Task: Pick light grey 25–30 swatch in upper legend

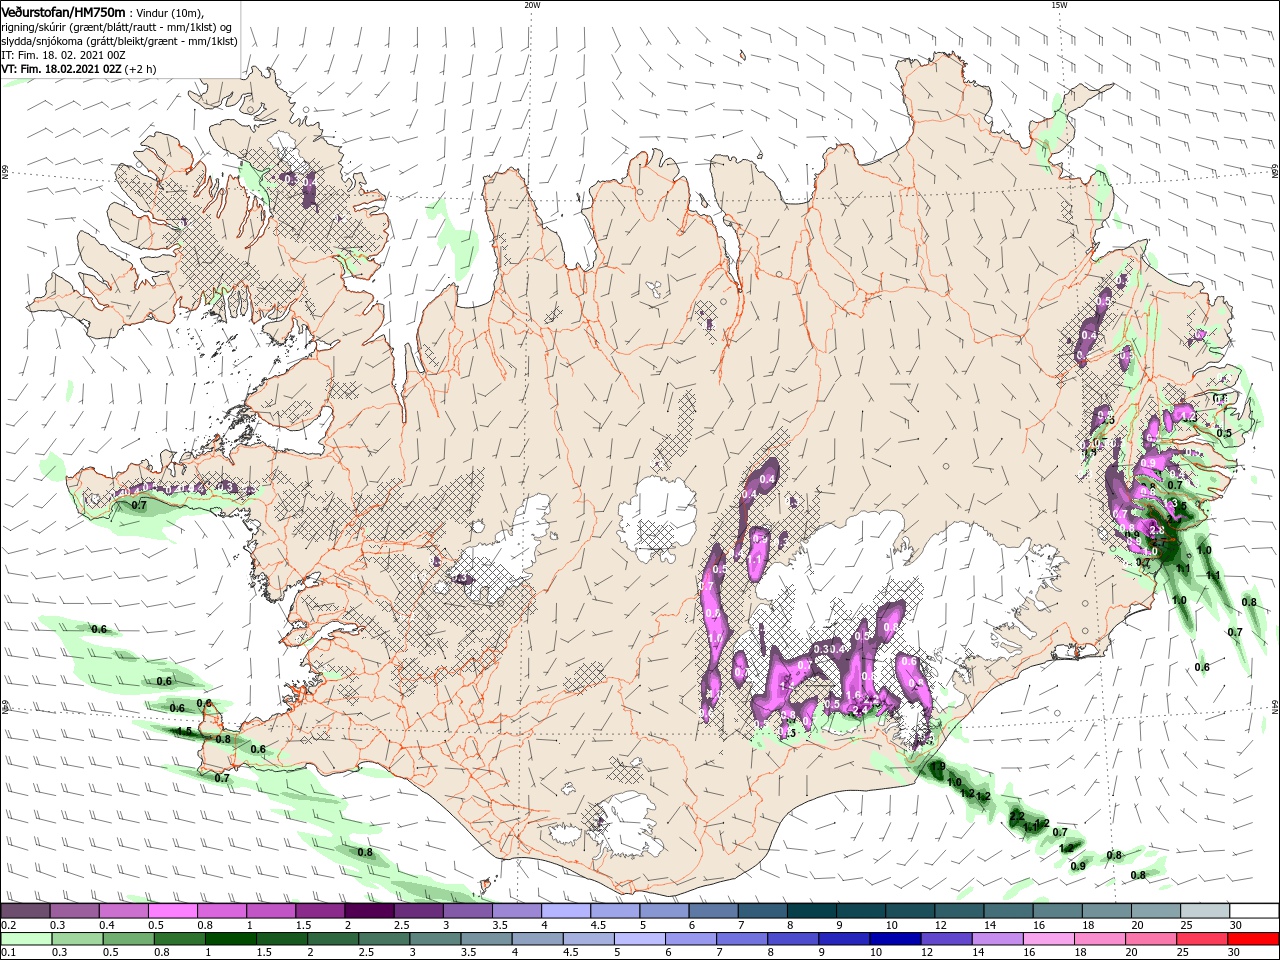Action: tap(1203, 909)
